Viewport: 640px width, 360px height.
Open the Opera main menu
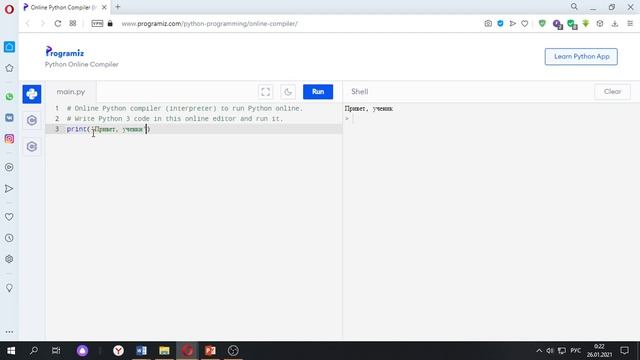pos(9,9)
